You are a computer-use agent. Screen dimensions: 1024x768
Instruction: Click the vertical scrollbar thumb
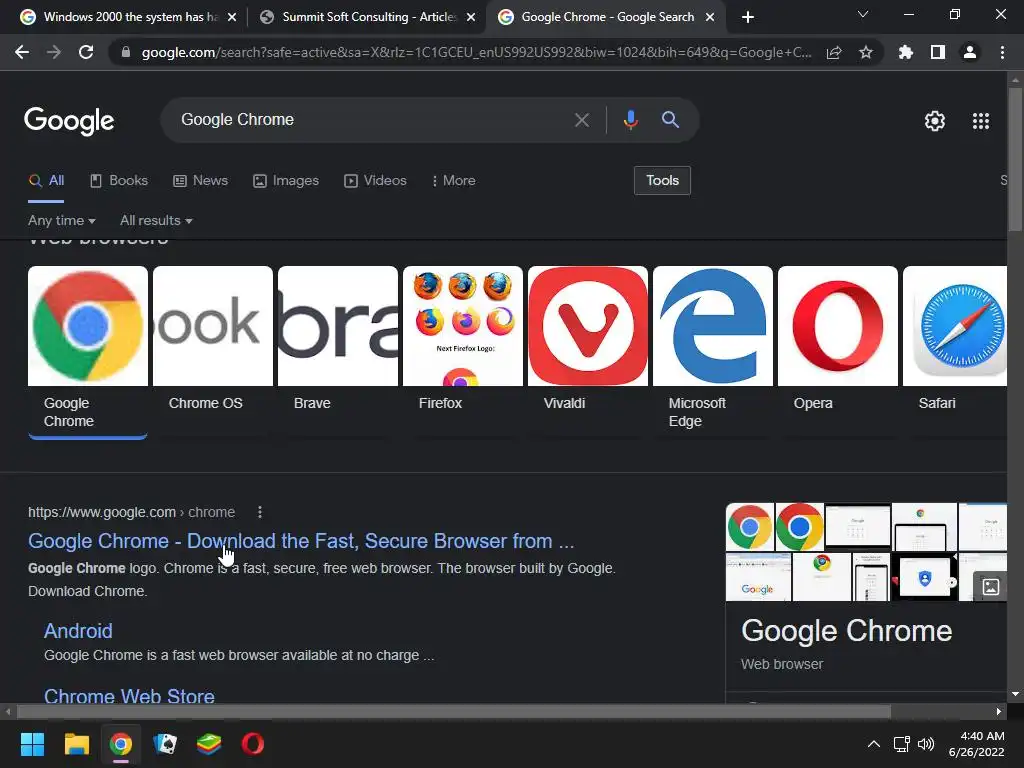pos(1015,159)
